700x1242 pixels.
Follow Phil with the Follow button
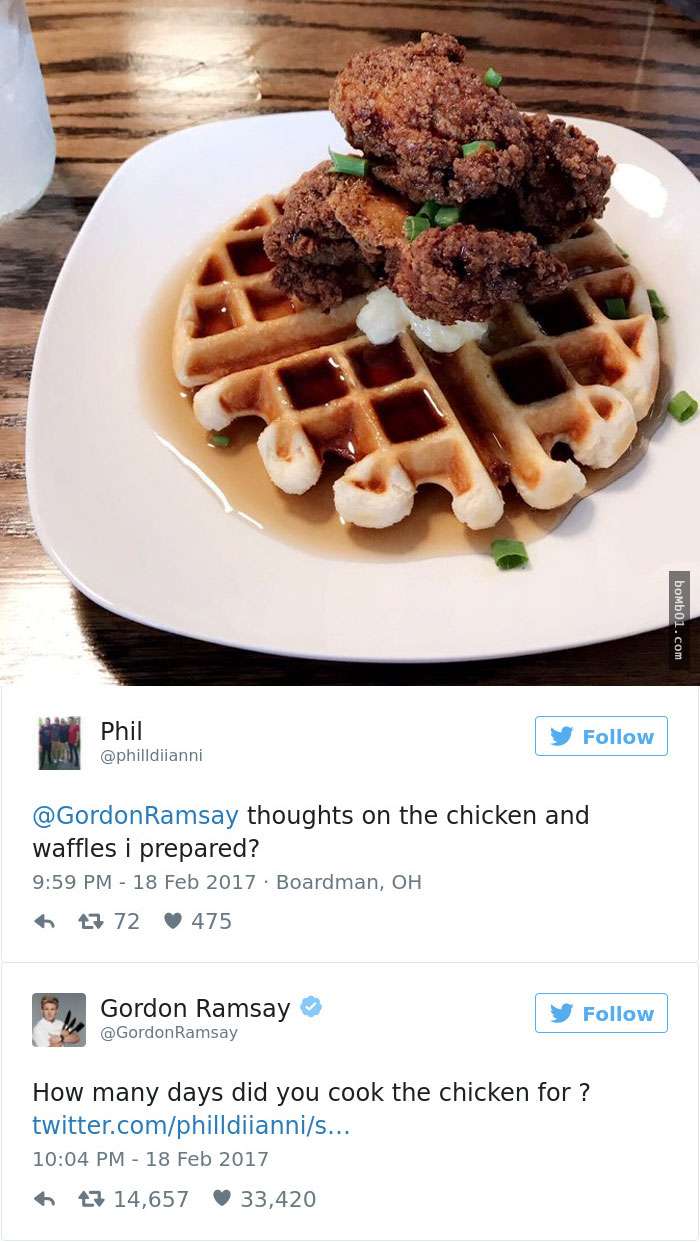click(x=601, y=736)
